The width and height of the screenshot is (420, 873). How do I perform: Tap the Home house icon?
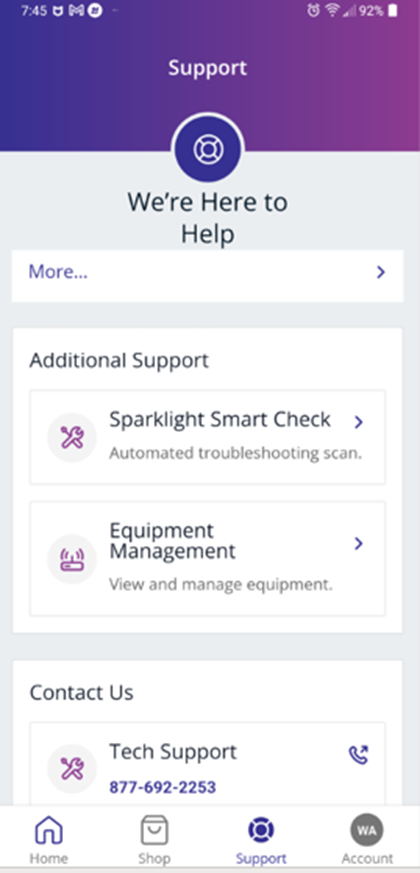49,831
